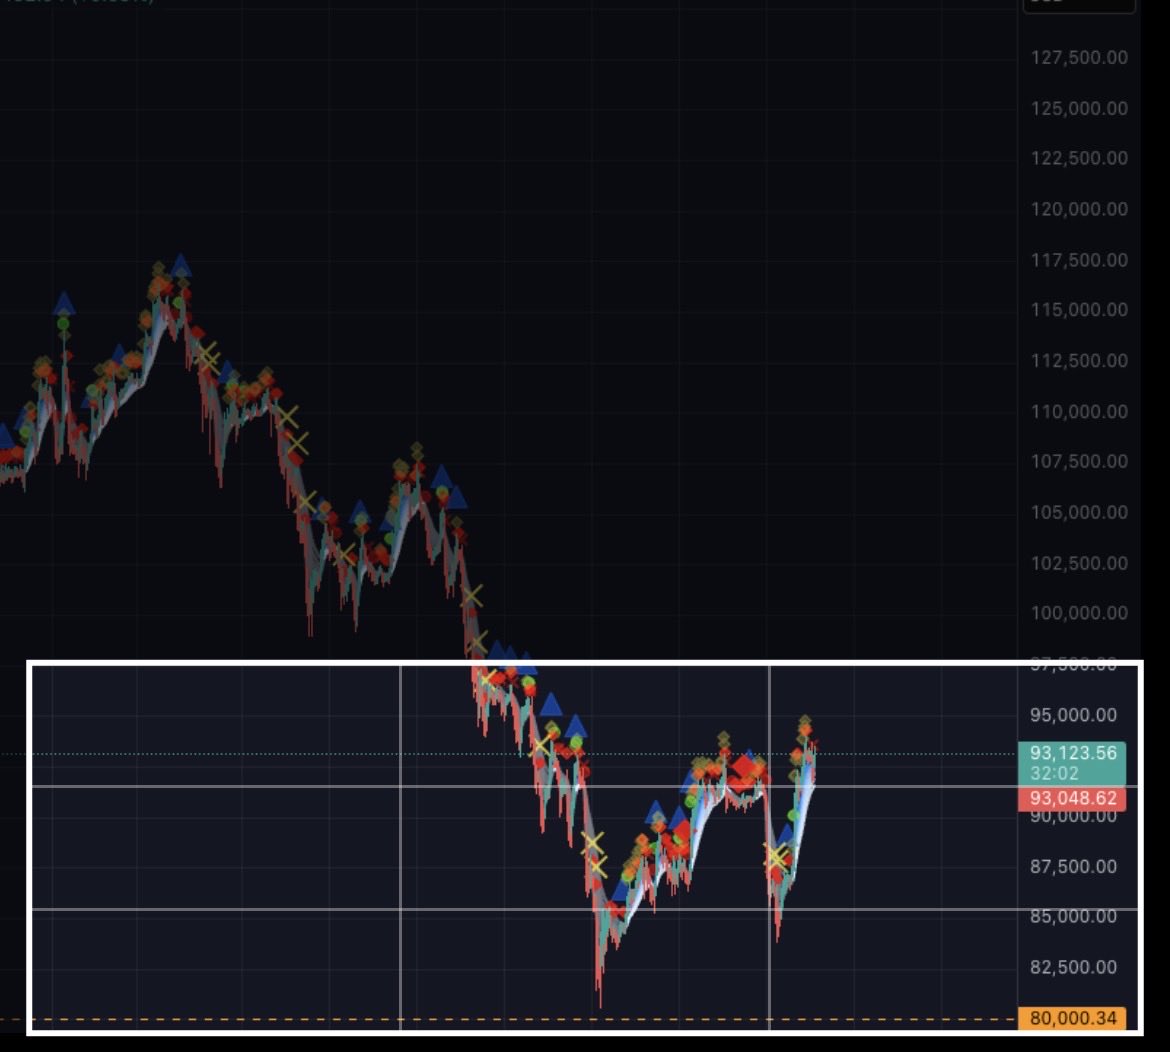Click the 122,500.00 price axis label
This screenshot has height=1052, width=1170.
pos(1079,158)
